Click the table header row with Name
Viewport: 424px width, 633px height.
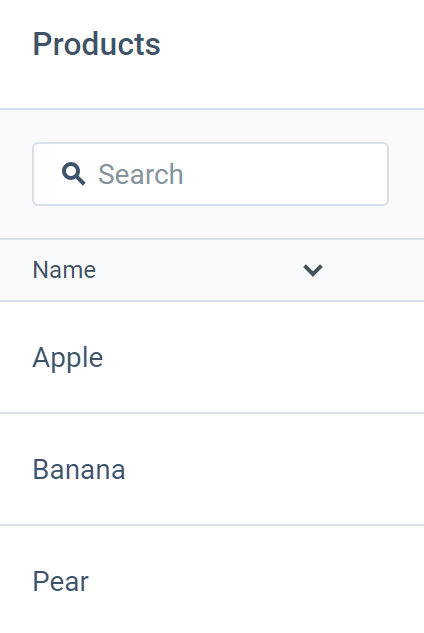(212, 270)
